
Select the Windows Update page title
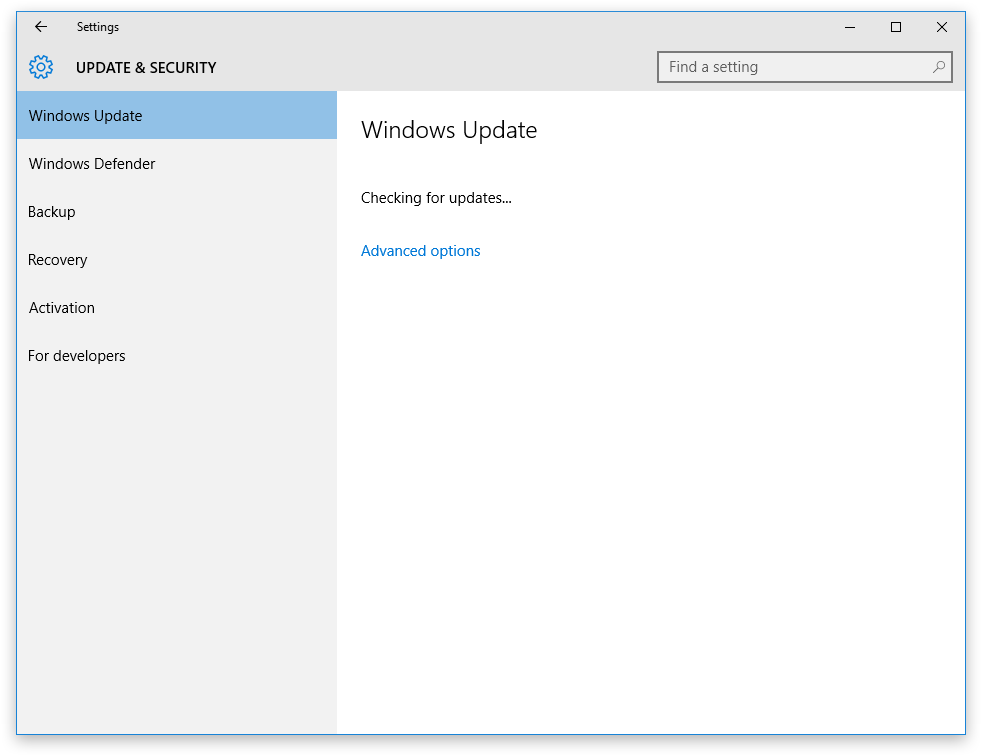point(449,130)
